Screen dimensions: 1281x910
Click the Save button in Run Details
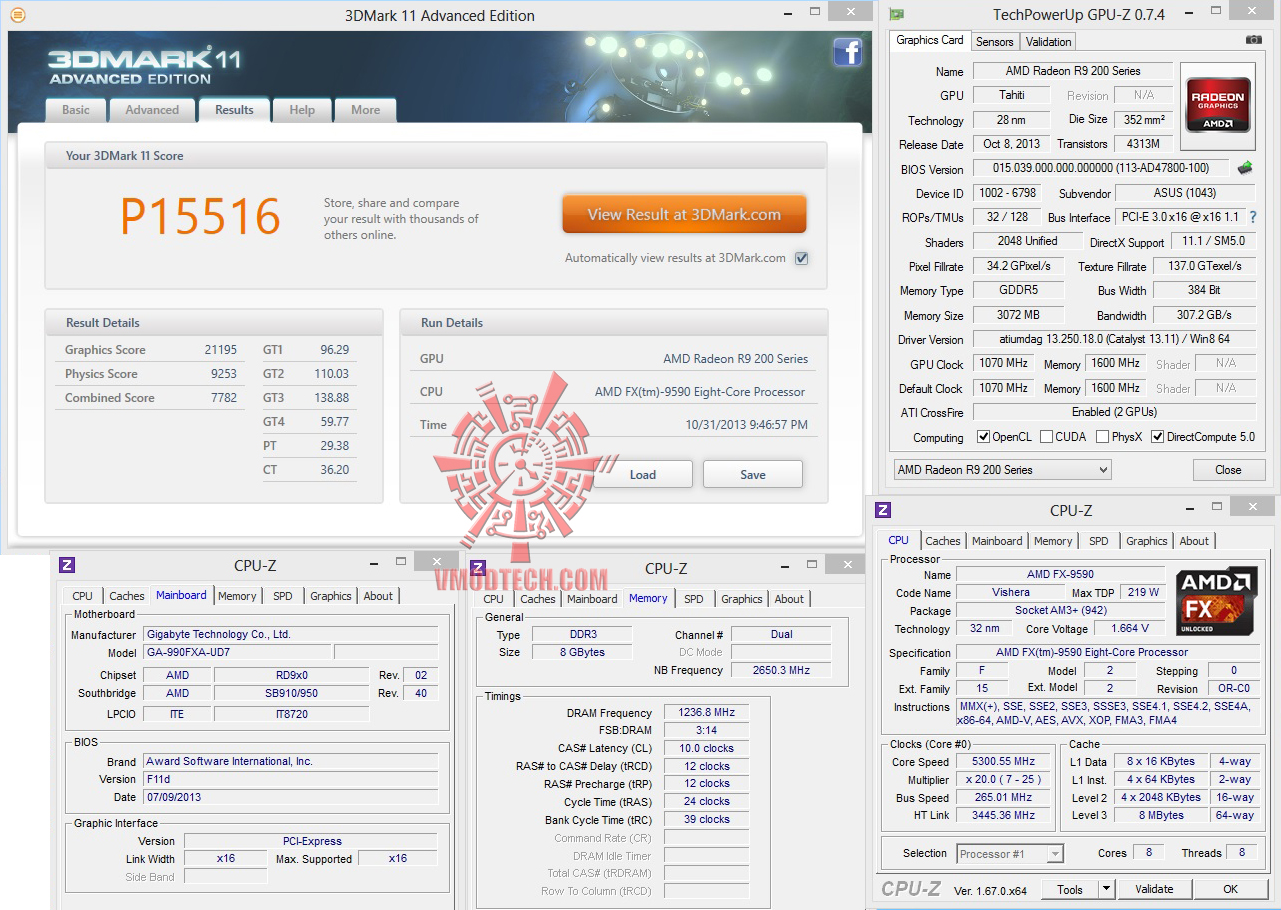(753, 474)
